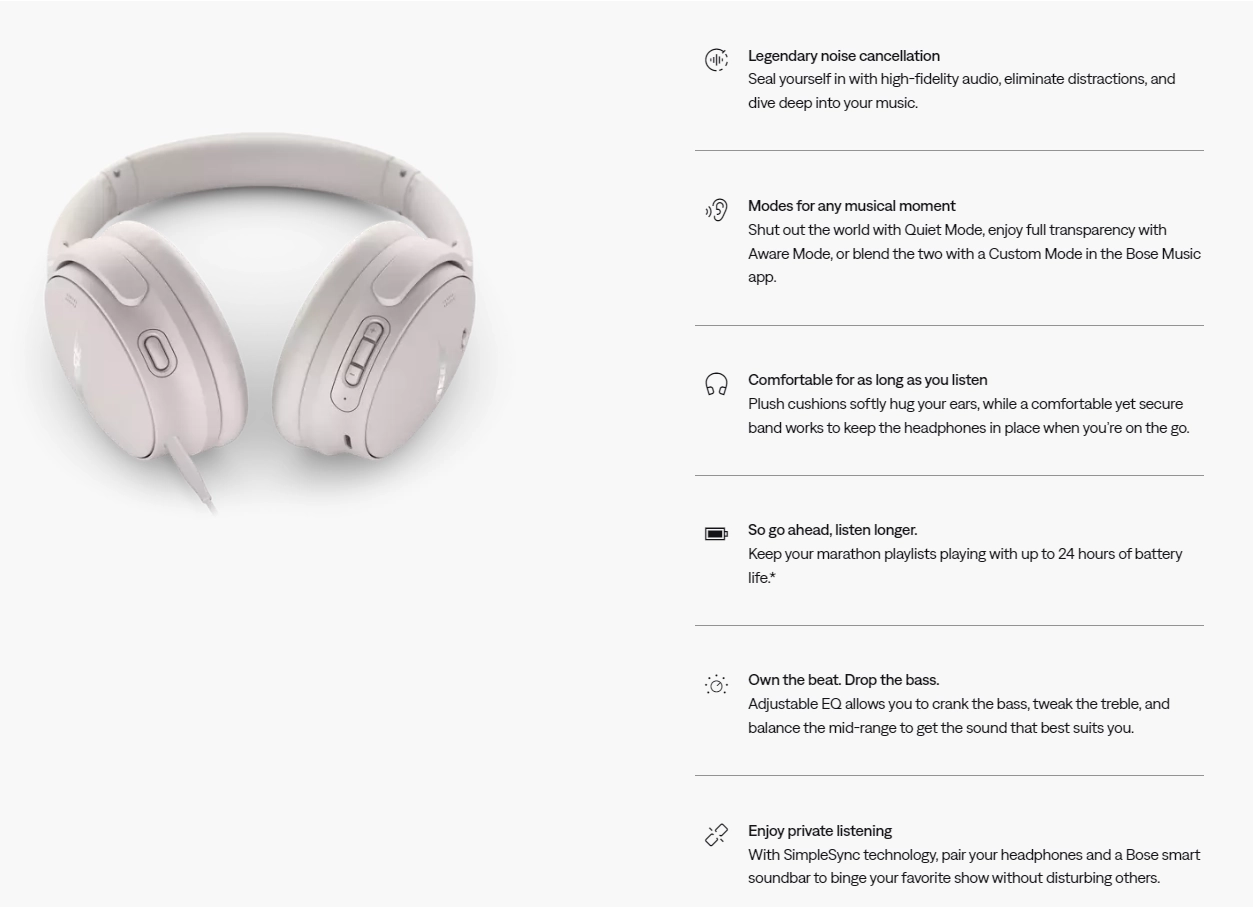1253x907 pixels.
Task: Click 'So go ahead, listen longer.' heading
Action: click(832, 530)
